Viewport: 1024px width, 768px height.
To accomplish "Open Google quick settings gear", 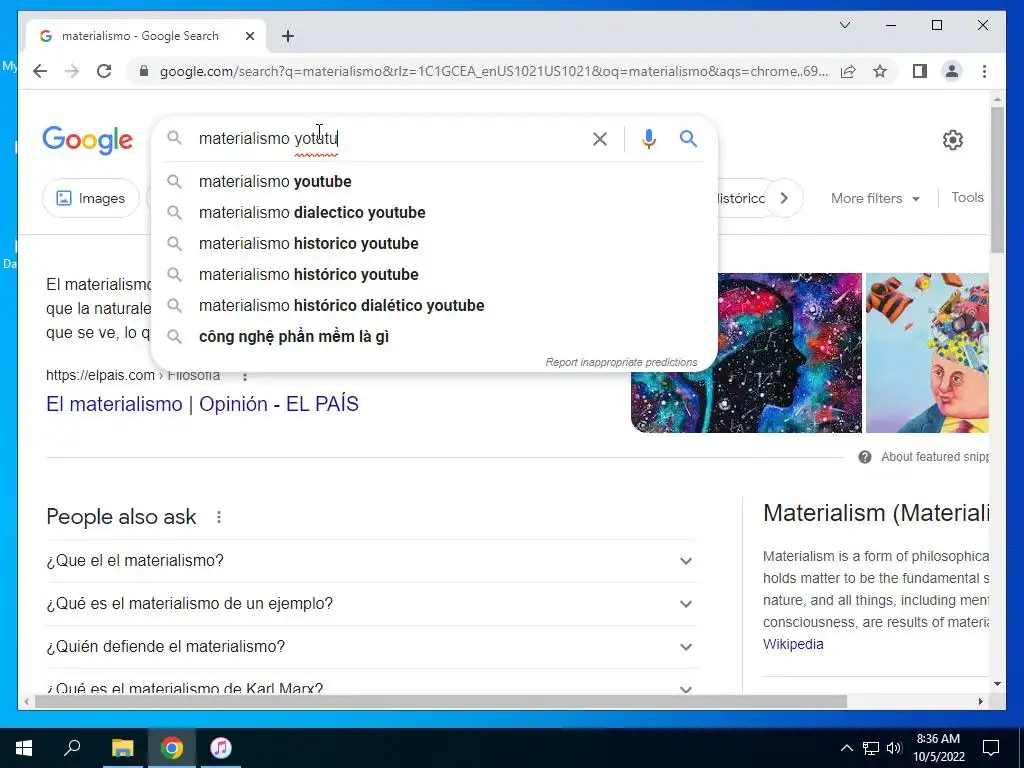I will 953,140.
